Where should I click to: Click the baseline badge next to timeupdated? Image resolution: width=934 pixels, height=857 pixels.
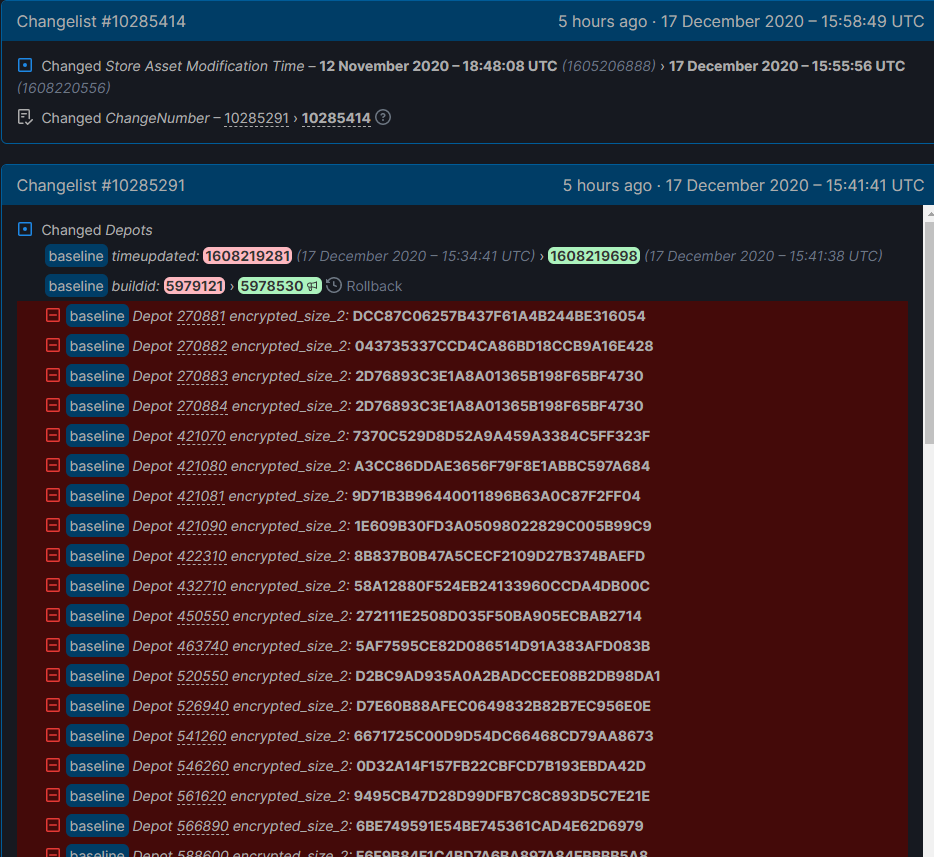coord(76,256)
